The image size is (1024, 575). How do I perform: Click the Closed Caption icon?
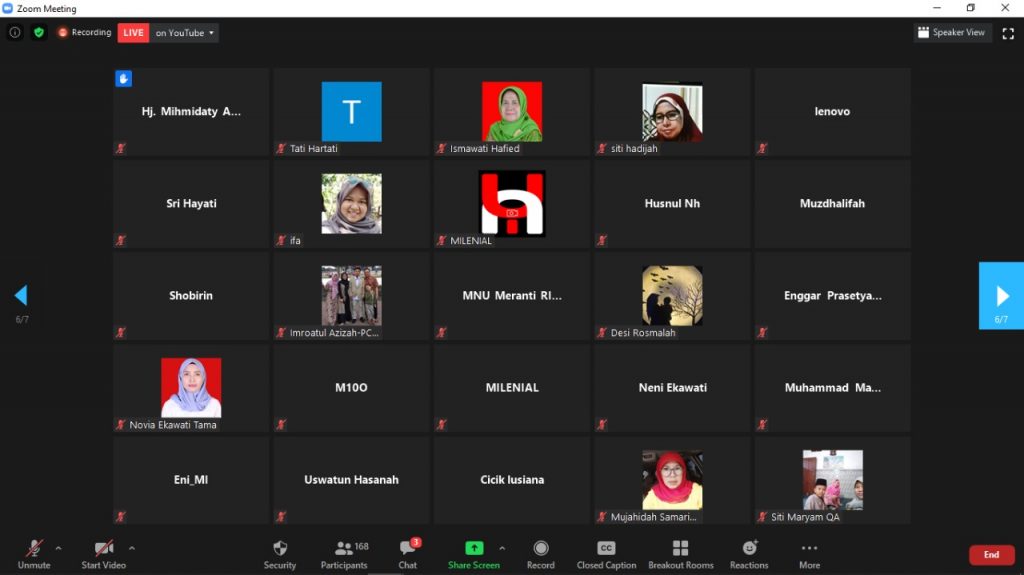coord(606,549)
